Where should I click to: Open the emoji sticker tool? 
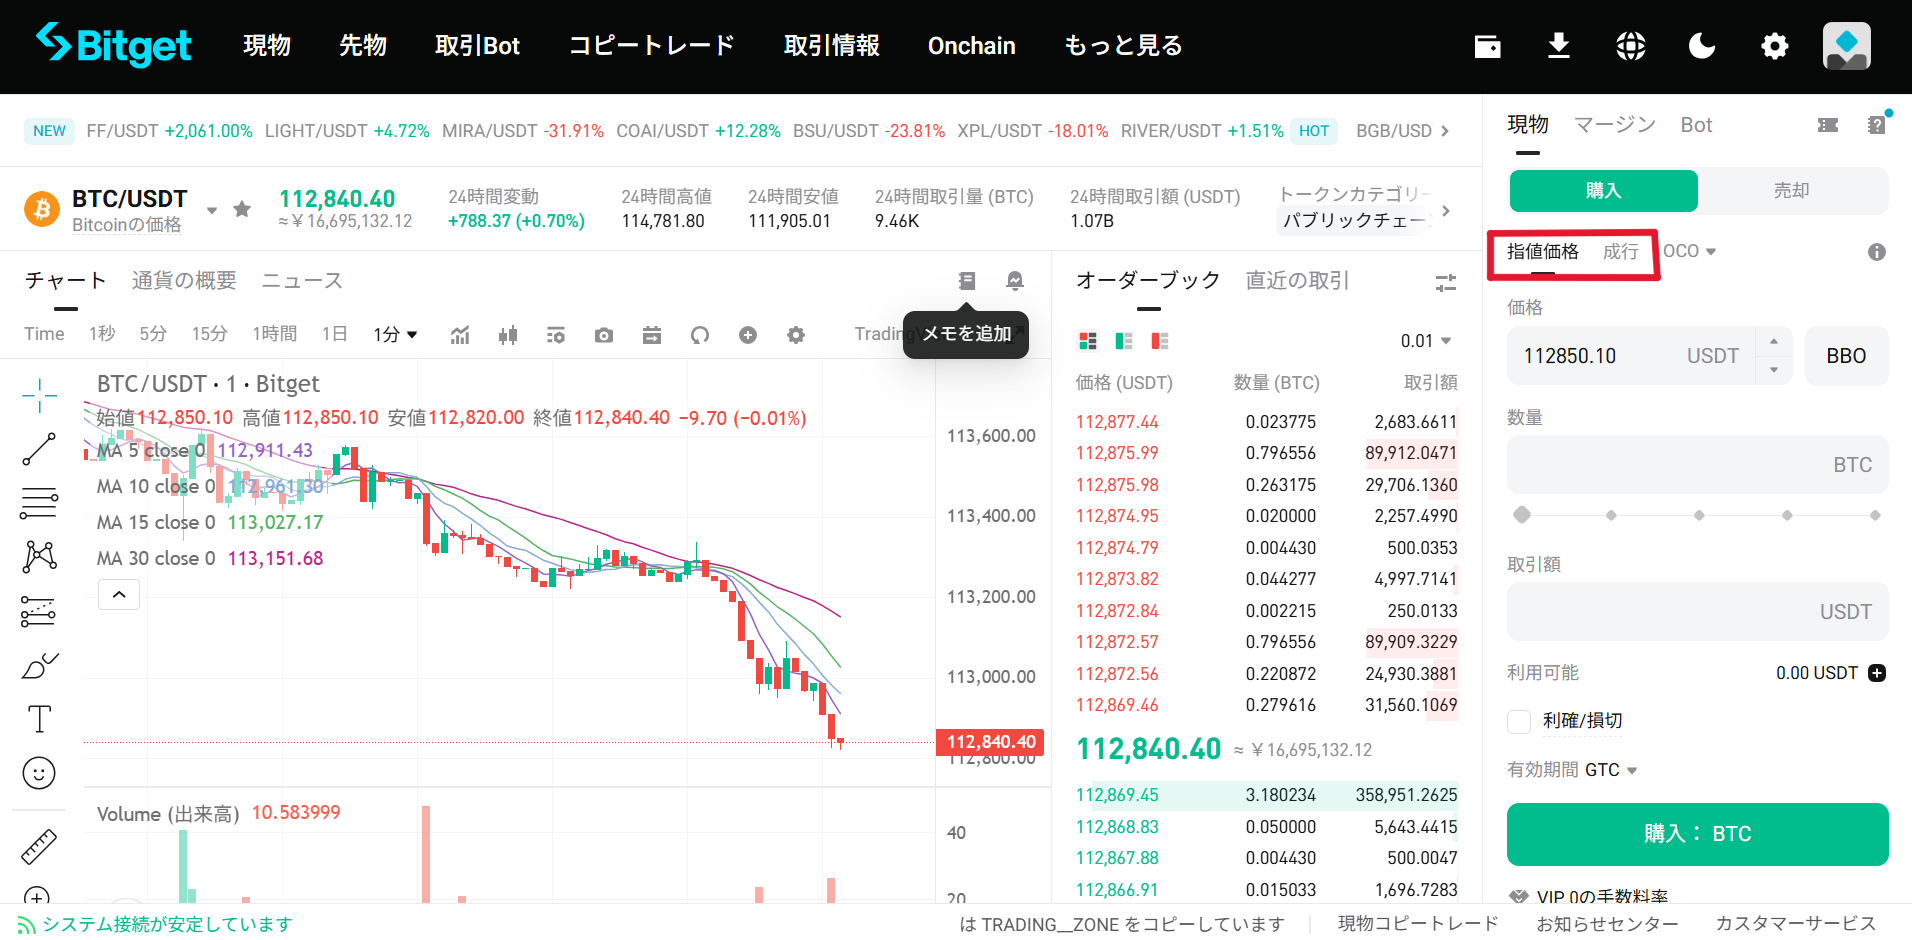tap(39, 773)
